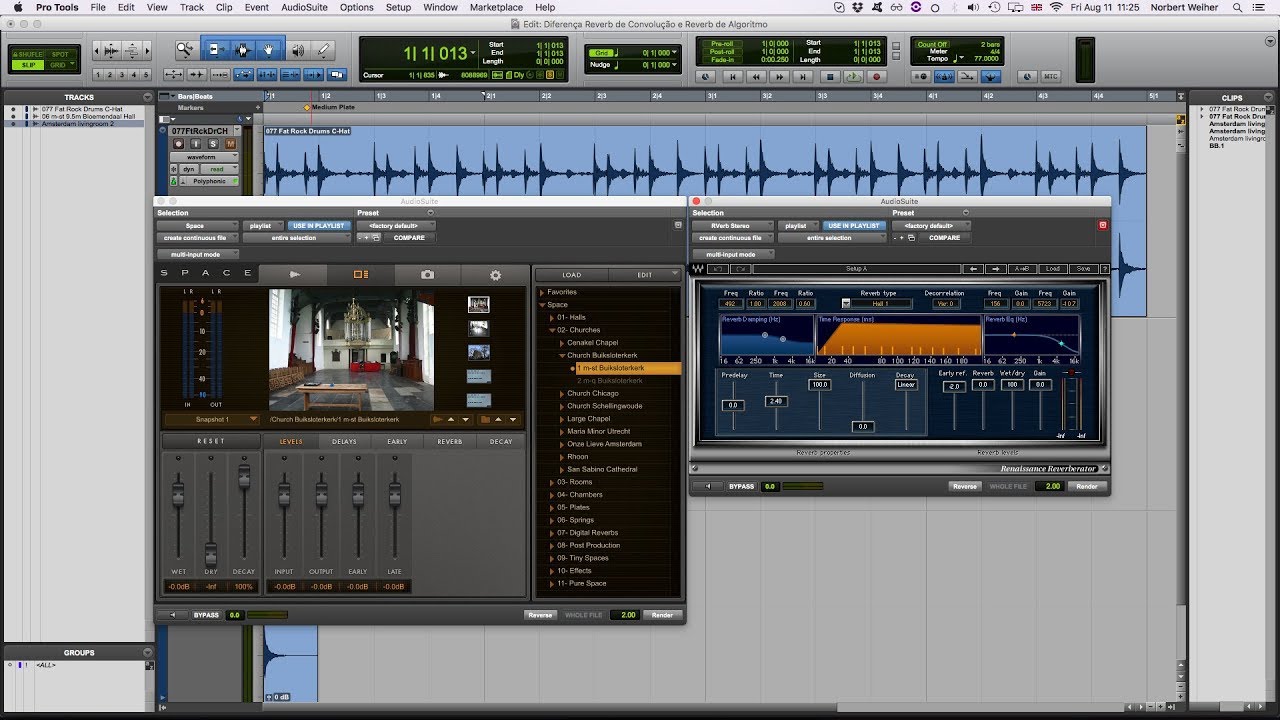This screenshot has height=720, width=1280.
Task: Toggle the track Mute button
Action: tap(231, 144)
